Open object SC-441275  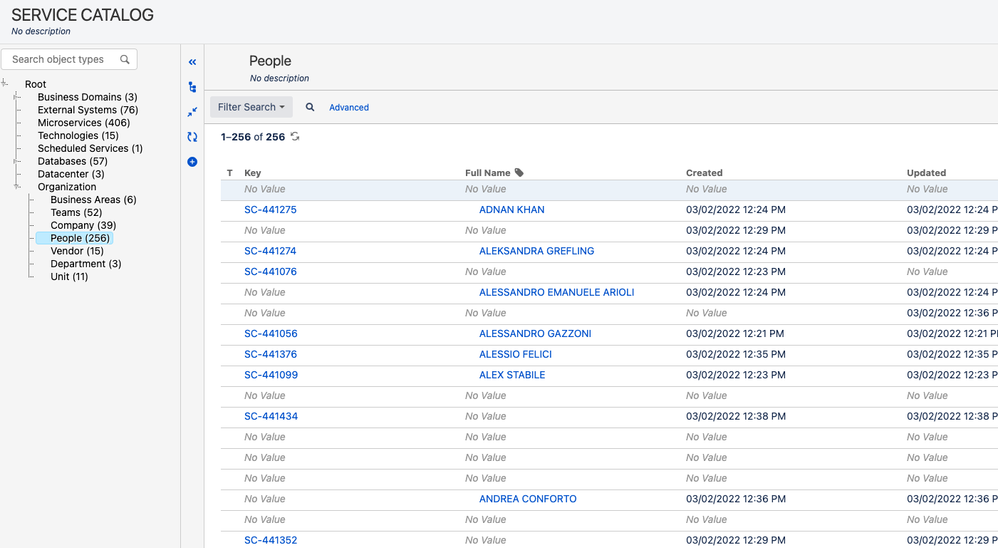(271, 209)
